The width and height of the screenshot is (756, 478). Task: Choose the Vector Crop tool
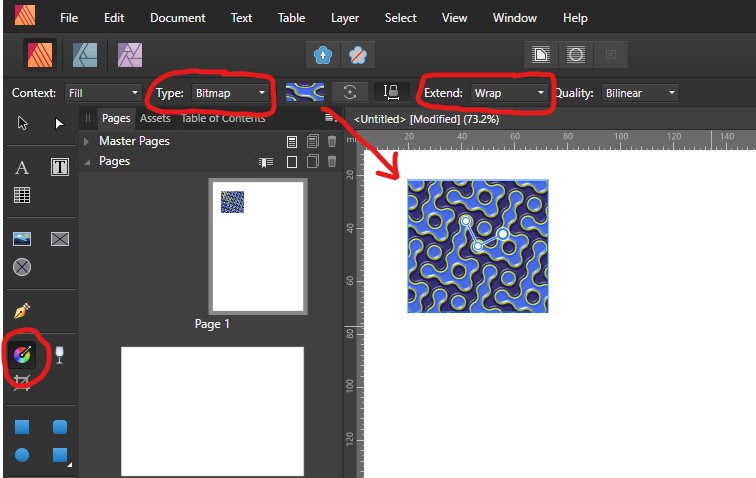tap(22, 382)
